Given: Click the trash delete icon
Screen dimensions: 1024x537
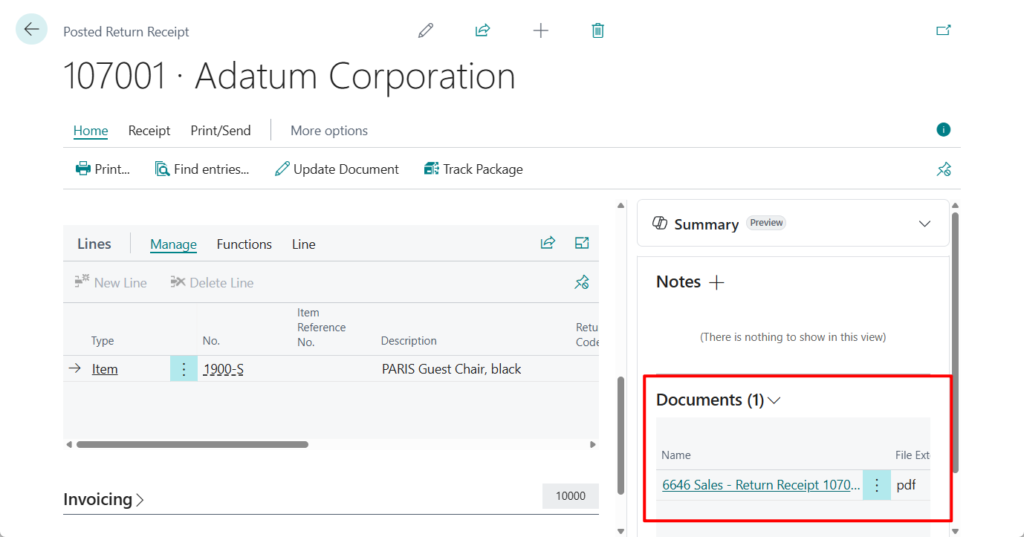Looking at the screenshot, I should [598, 30].
